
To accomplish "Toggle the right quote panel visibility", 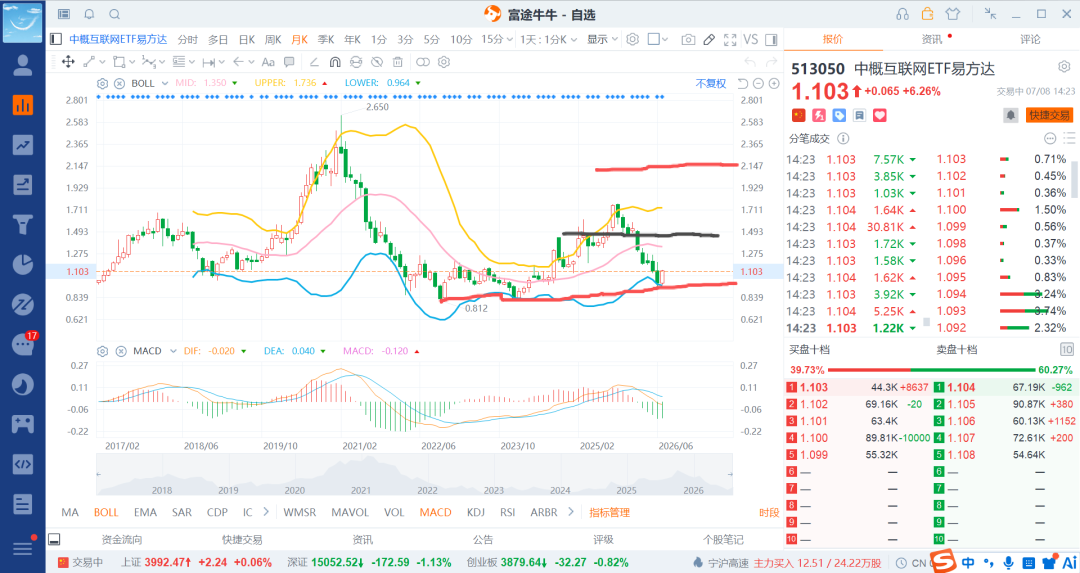I will pos(771,40).
